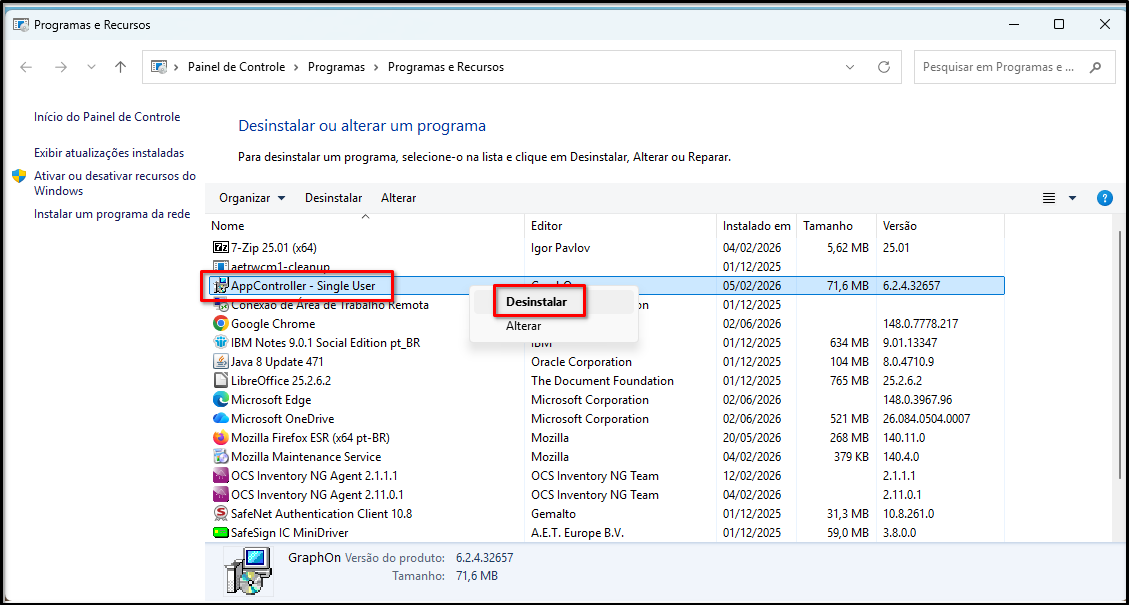Click Programas e Recursos in breadcrumb

pos(446,67)
